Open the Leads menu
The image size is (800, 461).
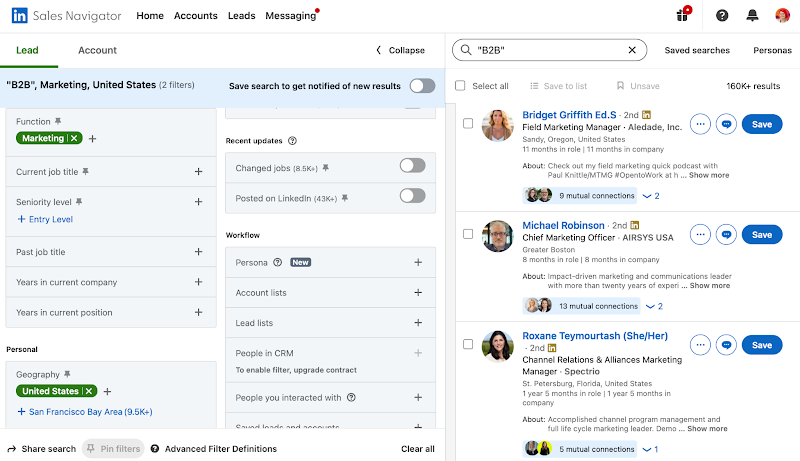coord(241,16)
